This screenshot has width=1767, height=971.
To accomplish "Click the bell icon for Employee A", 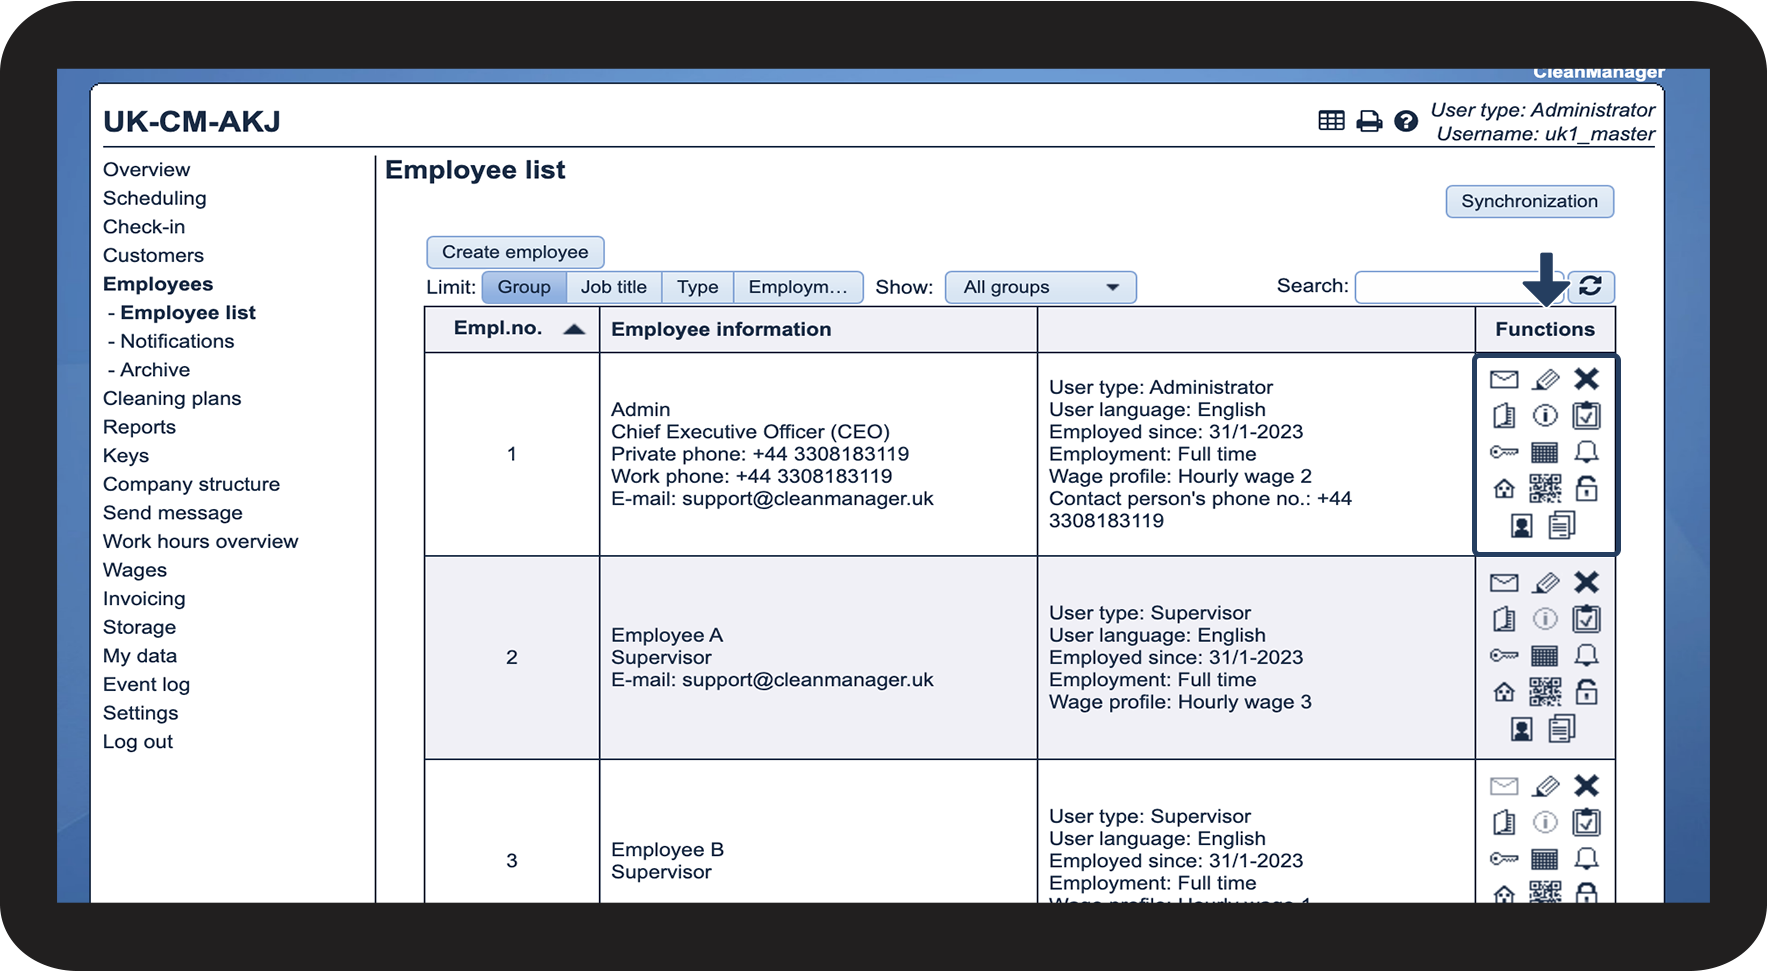I will [1586, 655].
